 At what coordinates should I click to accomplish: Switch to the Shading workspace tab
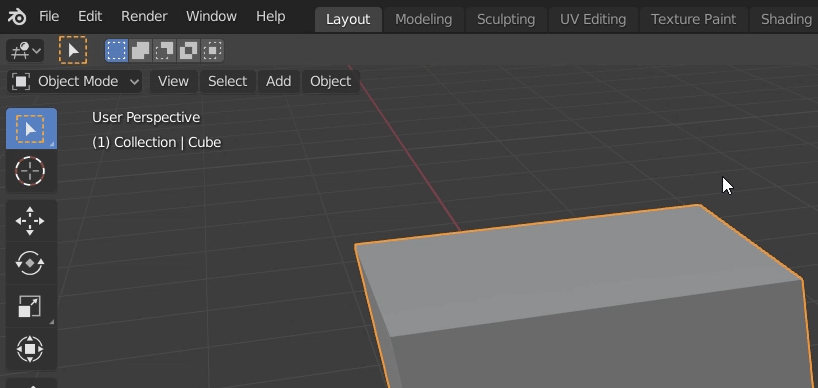coord(785,20)
